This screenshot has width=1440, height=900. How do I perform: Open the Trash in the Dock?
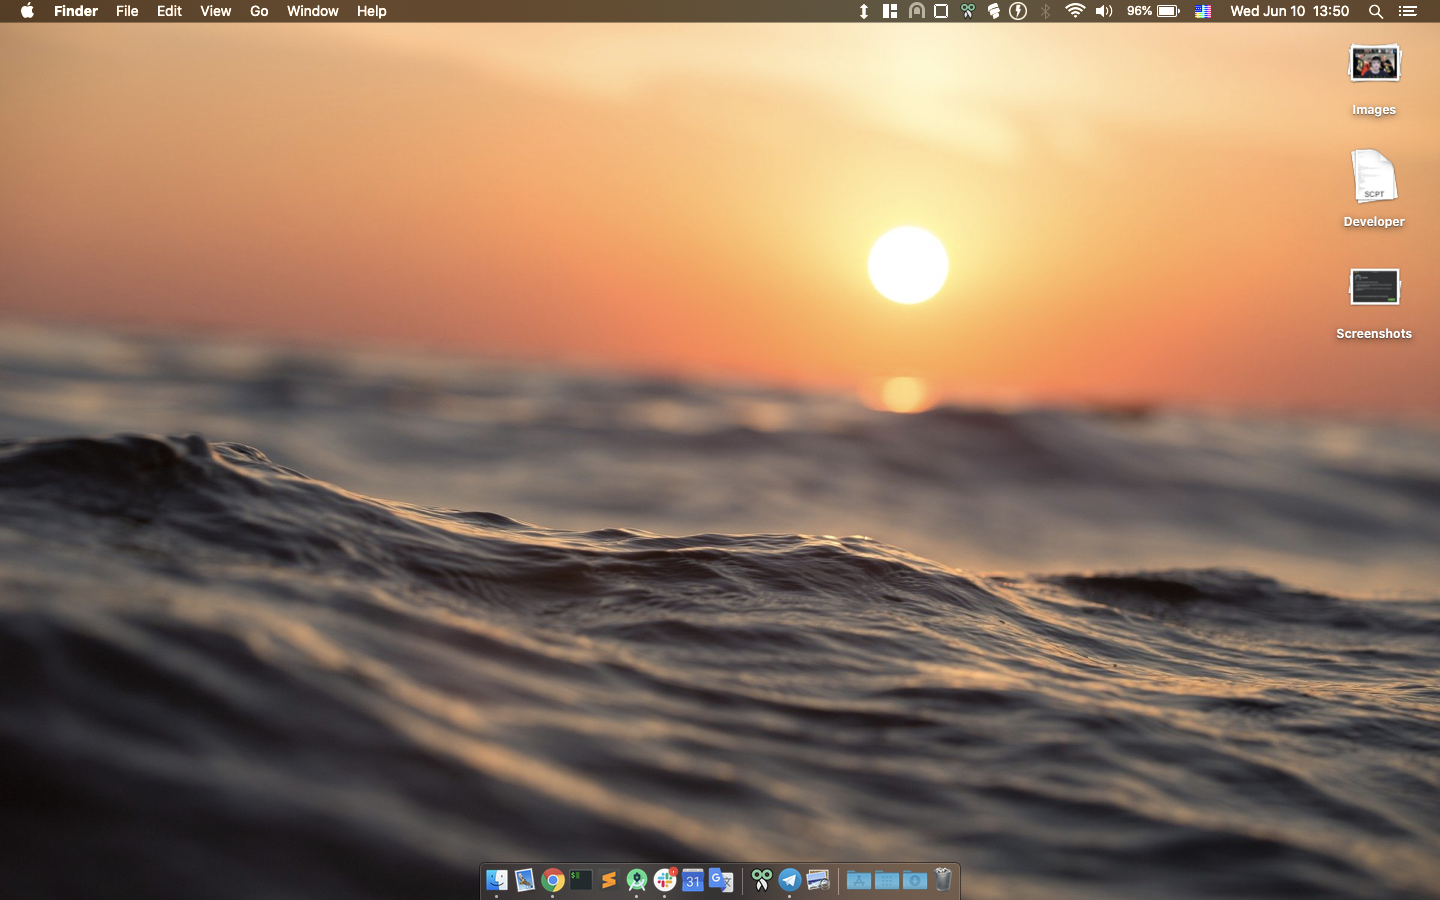pos(943,880)
